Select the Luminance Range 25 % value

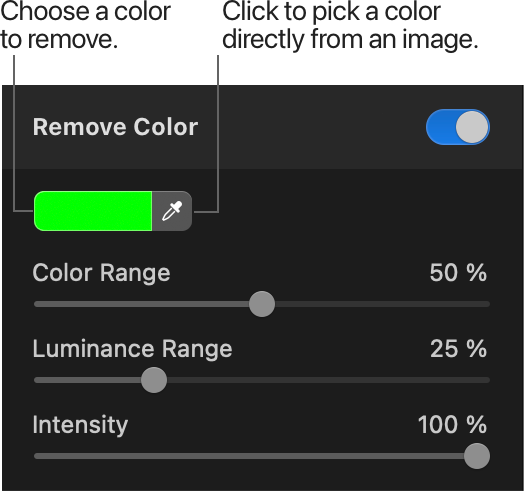[458, 349]
